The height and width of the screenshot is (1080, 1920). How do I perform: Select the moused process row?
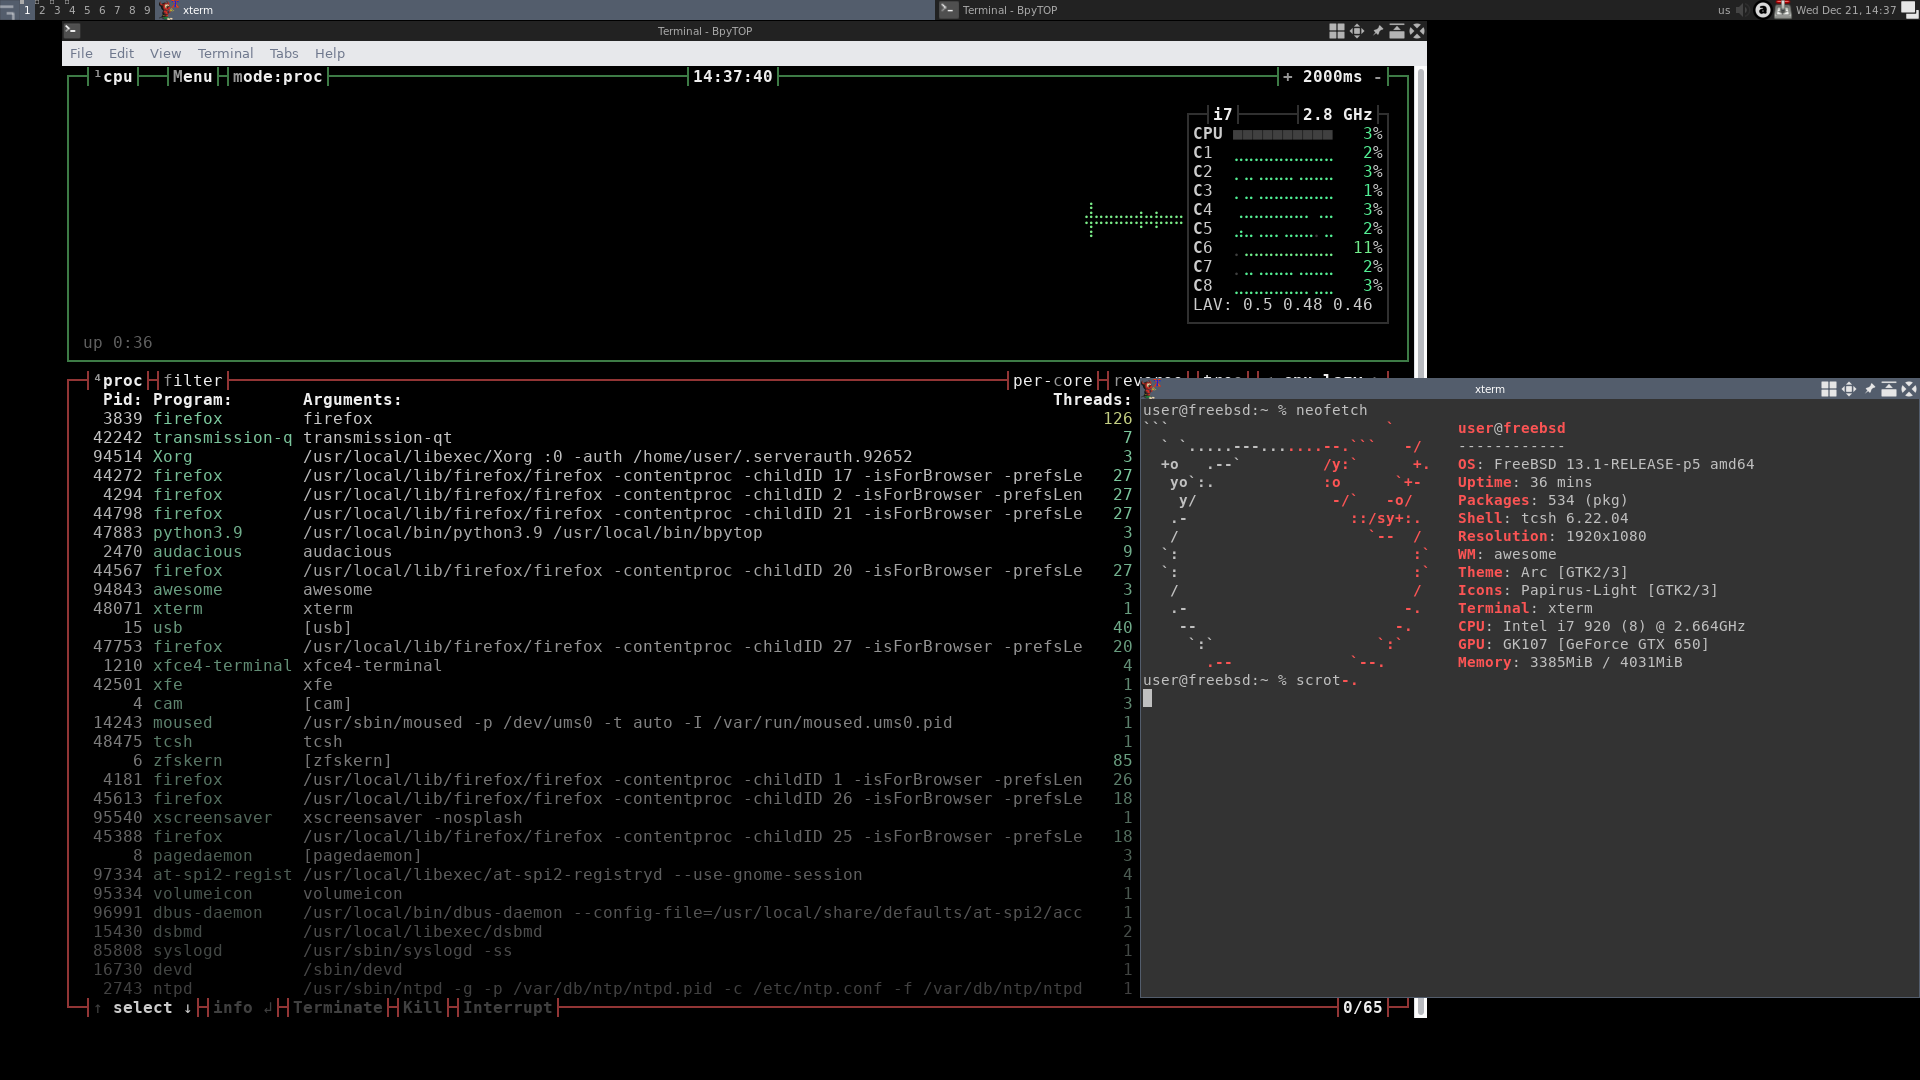(612, 723)
